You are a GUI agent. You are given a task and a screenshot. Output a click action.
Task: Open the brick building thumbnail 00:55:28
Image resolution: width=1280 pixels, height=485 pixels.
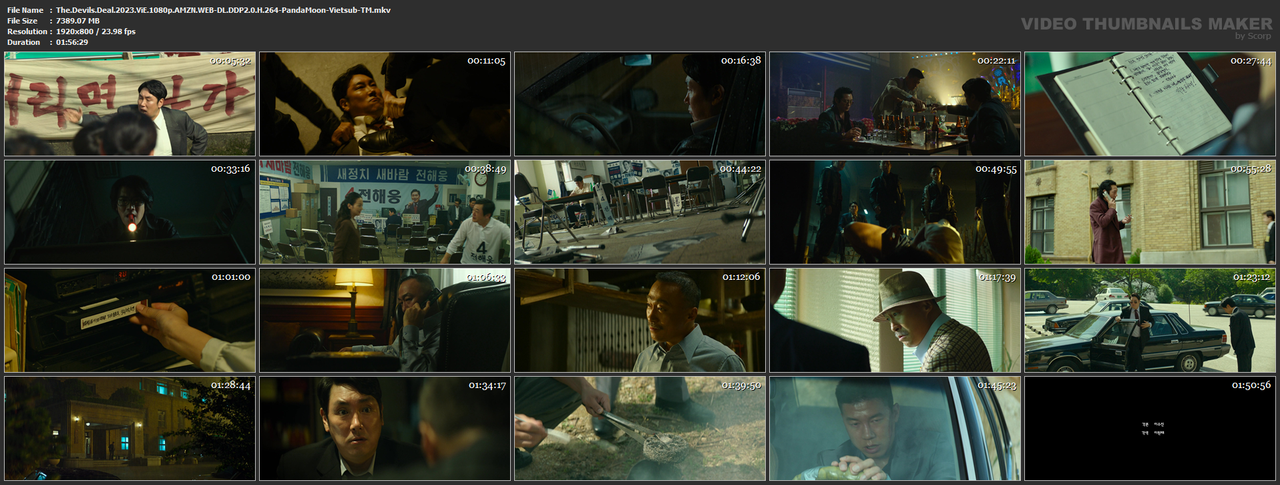click(1150, 212)
